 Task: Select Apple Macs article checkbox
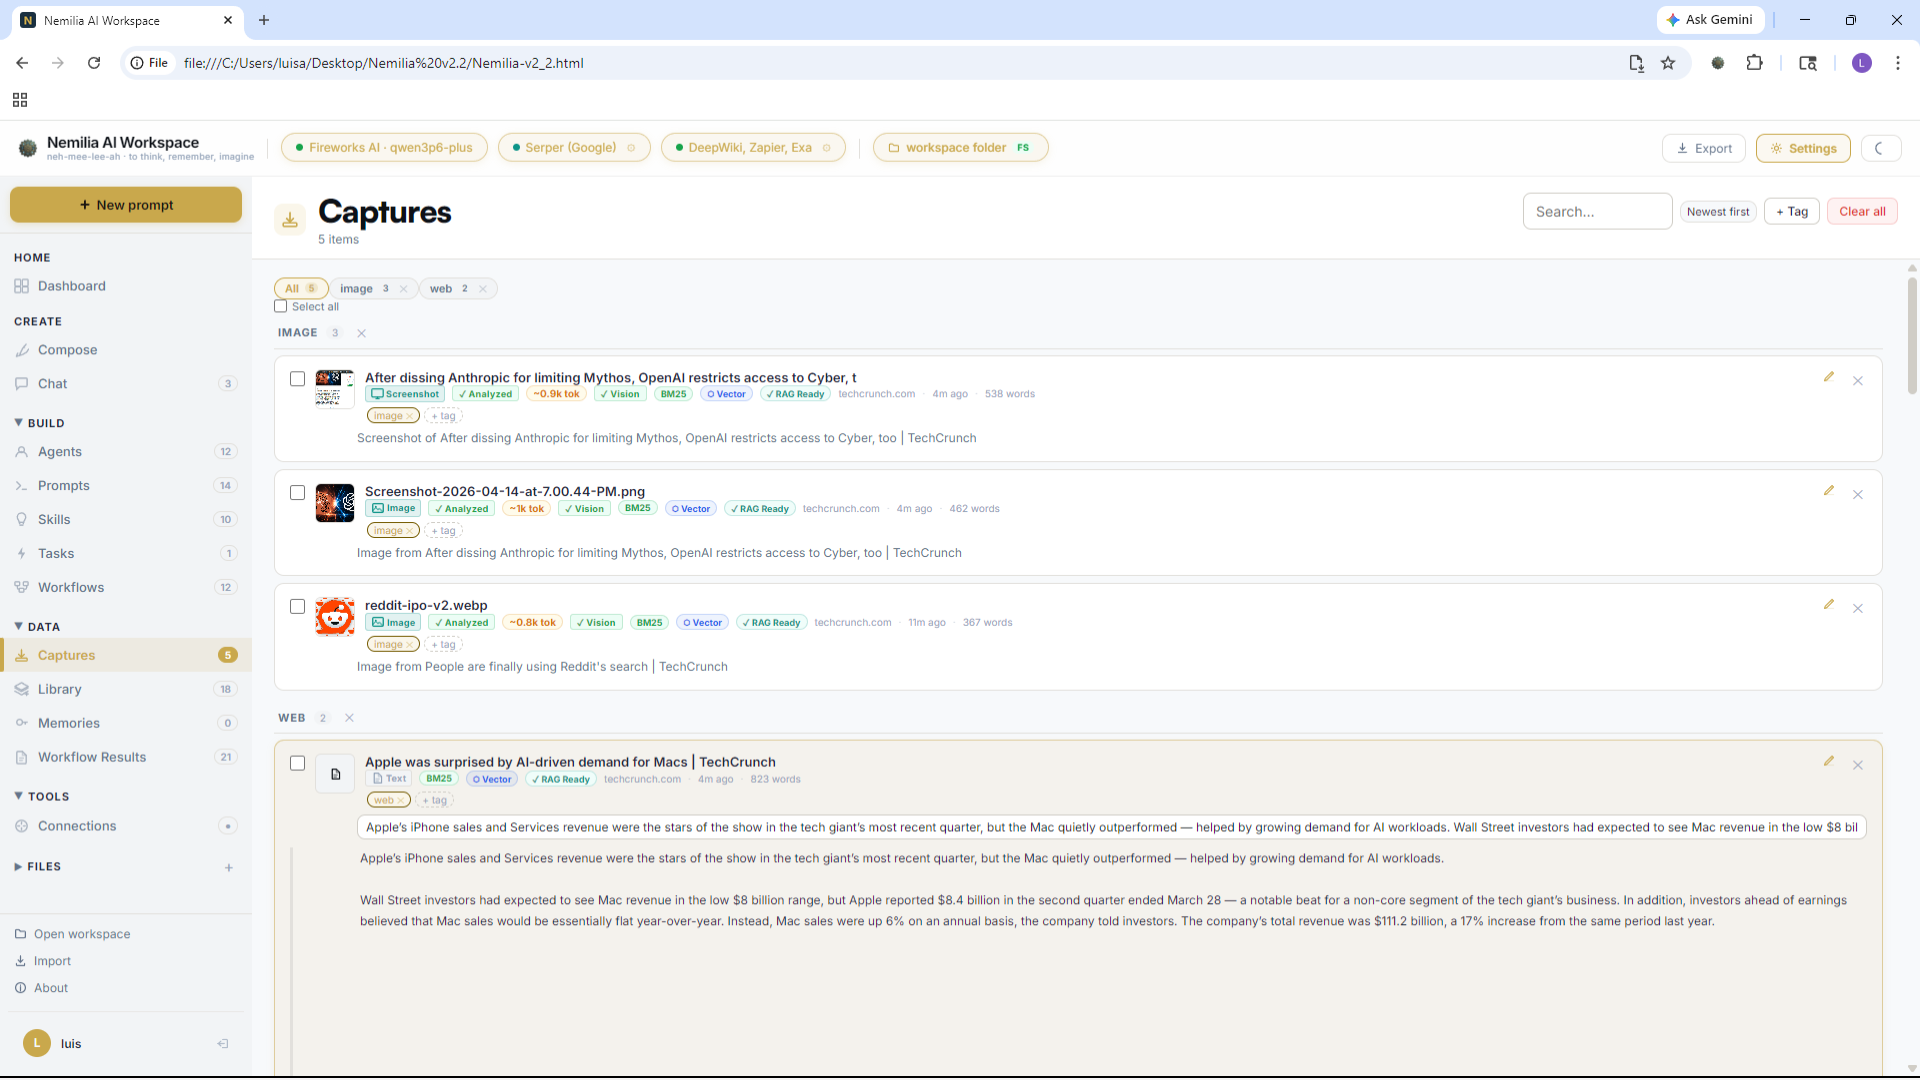[297, 764]
